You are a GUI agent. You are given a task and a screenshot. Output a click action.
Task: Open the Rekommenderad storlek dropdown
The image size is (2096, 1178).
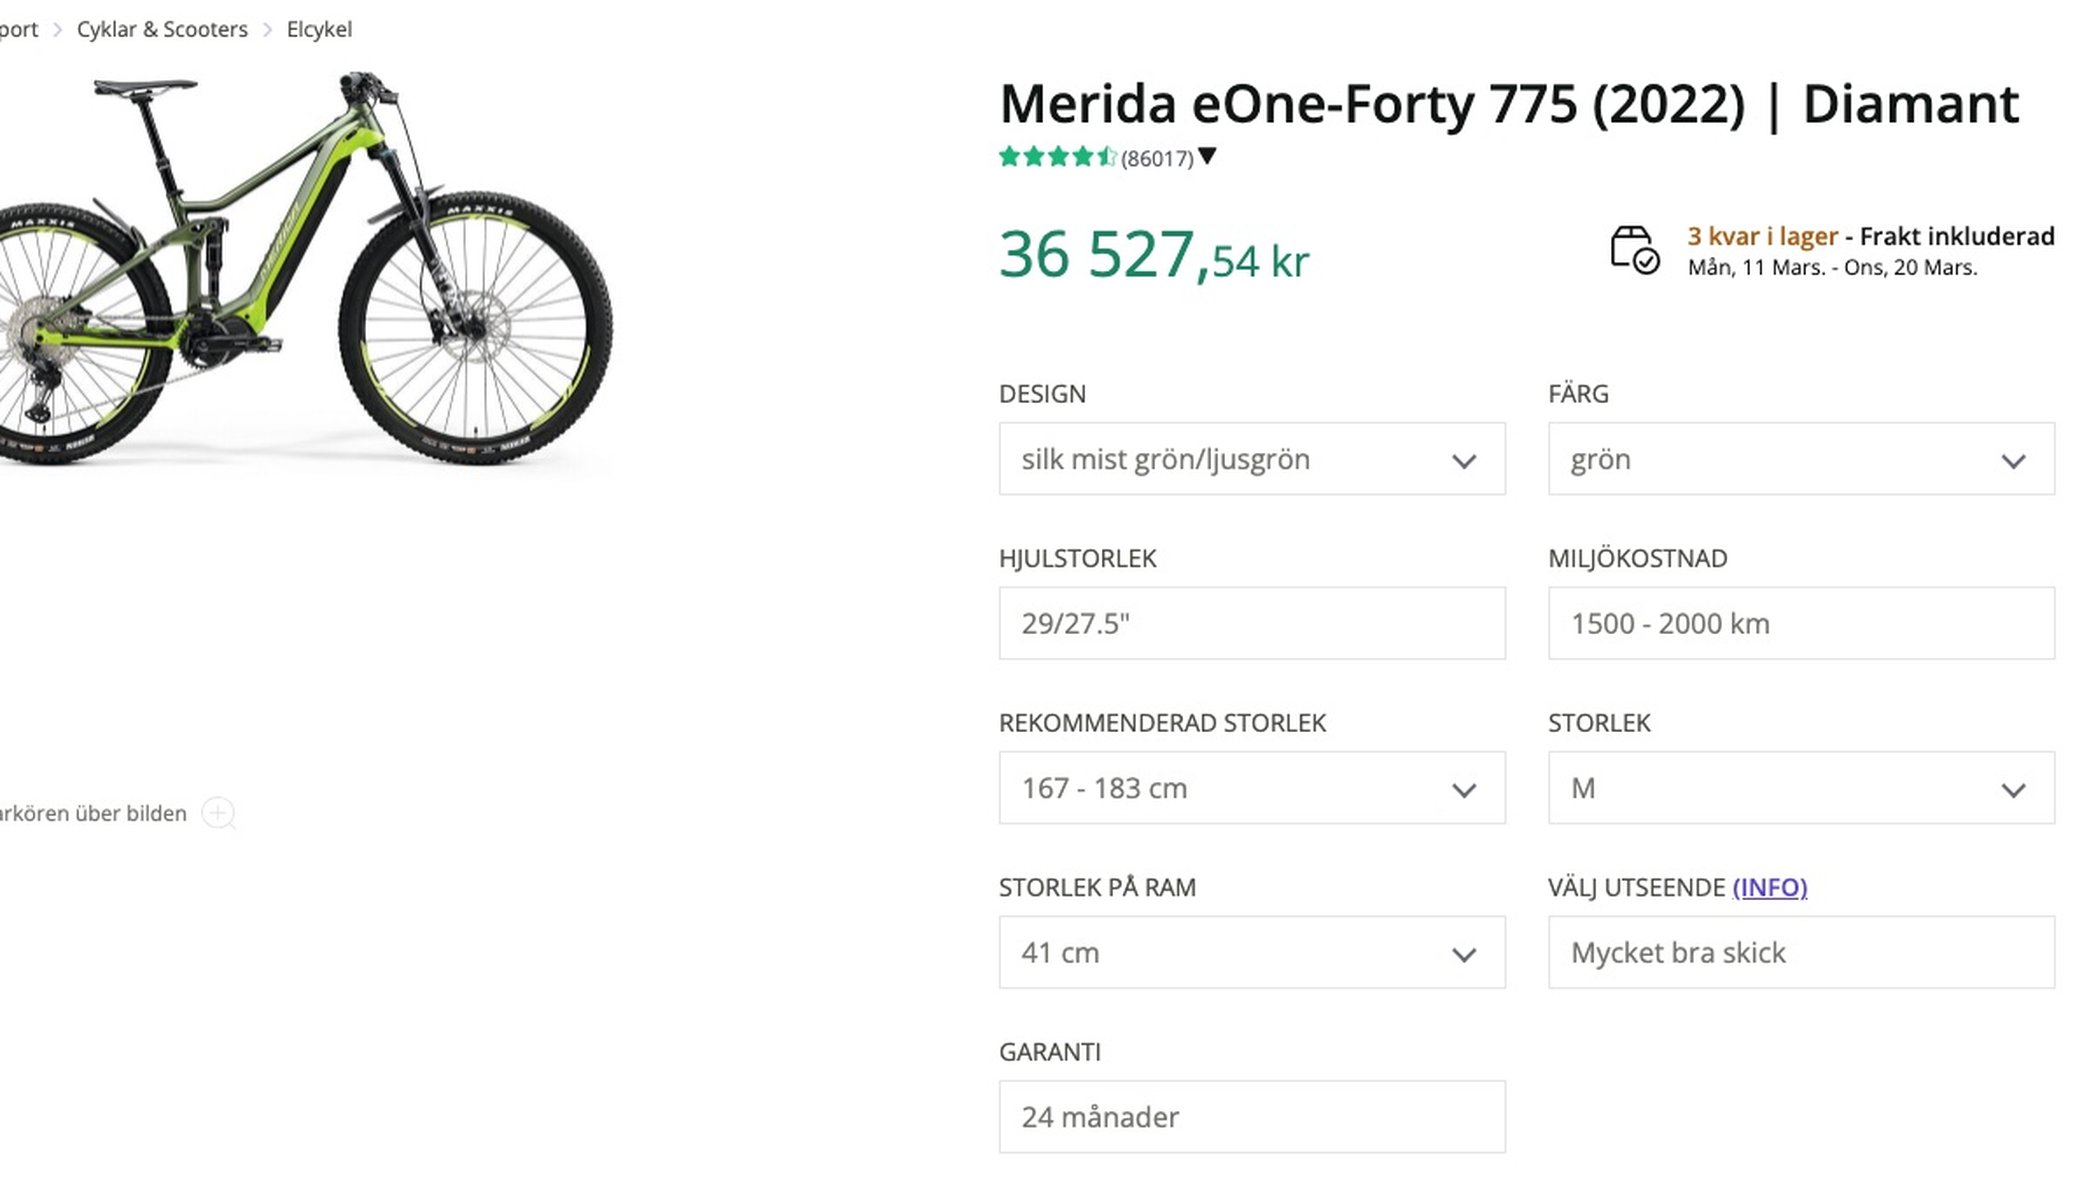1251,788
